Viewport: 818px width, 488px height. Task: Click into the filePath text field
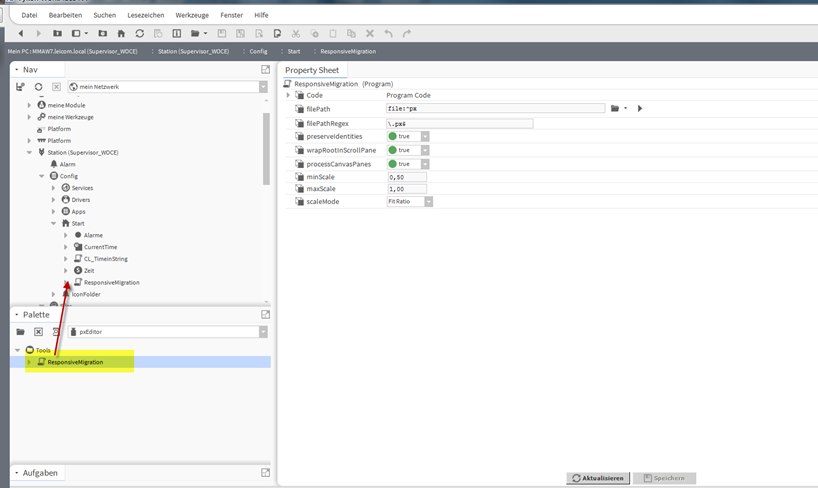[495, 109]
